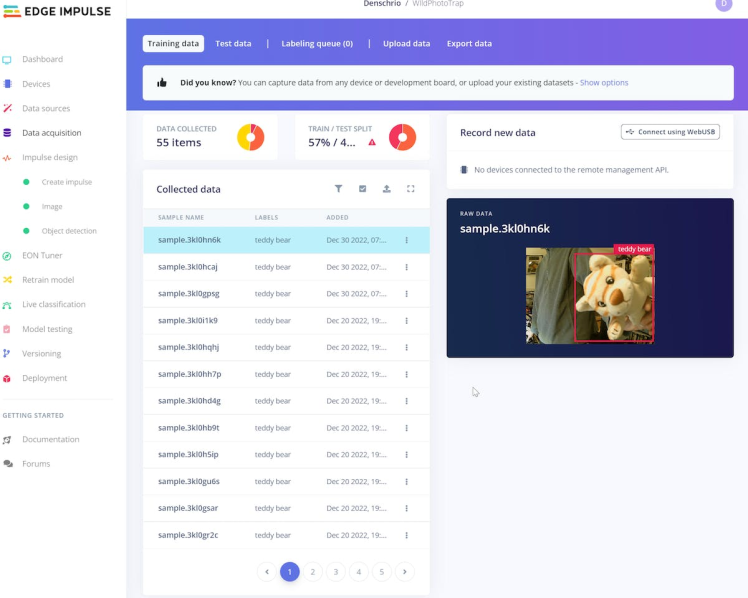Select the sample.3kl0h5ip row

tap(286, 454)
